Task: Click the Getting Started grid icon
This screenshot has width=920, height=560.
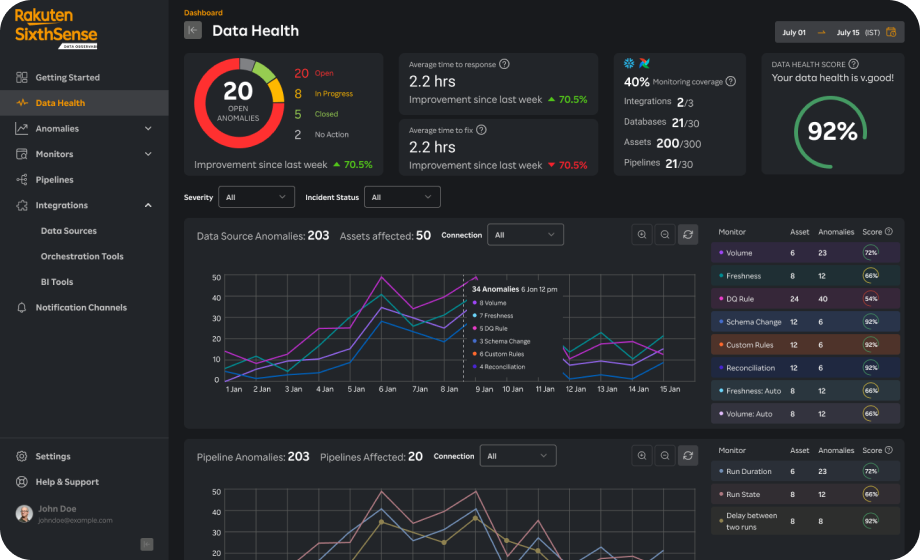Action: click(22, 77)
